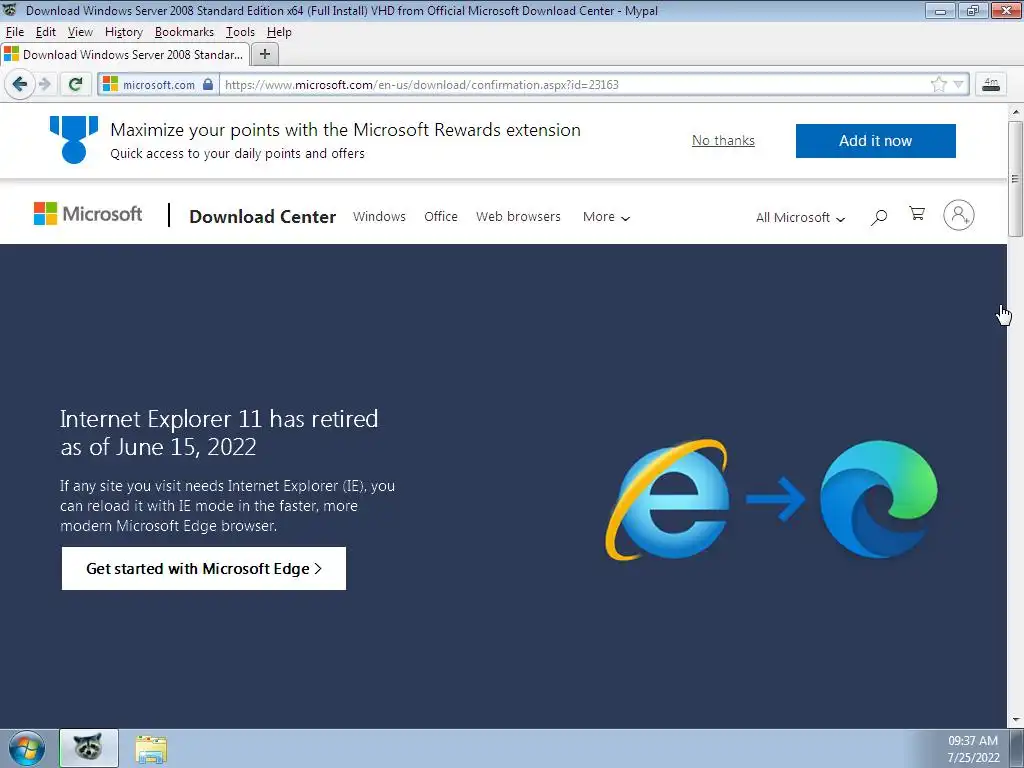
Task: Open the bookmarks dropdown arrow in address bar
Action: [958, 84]
